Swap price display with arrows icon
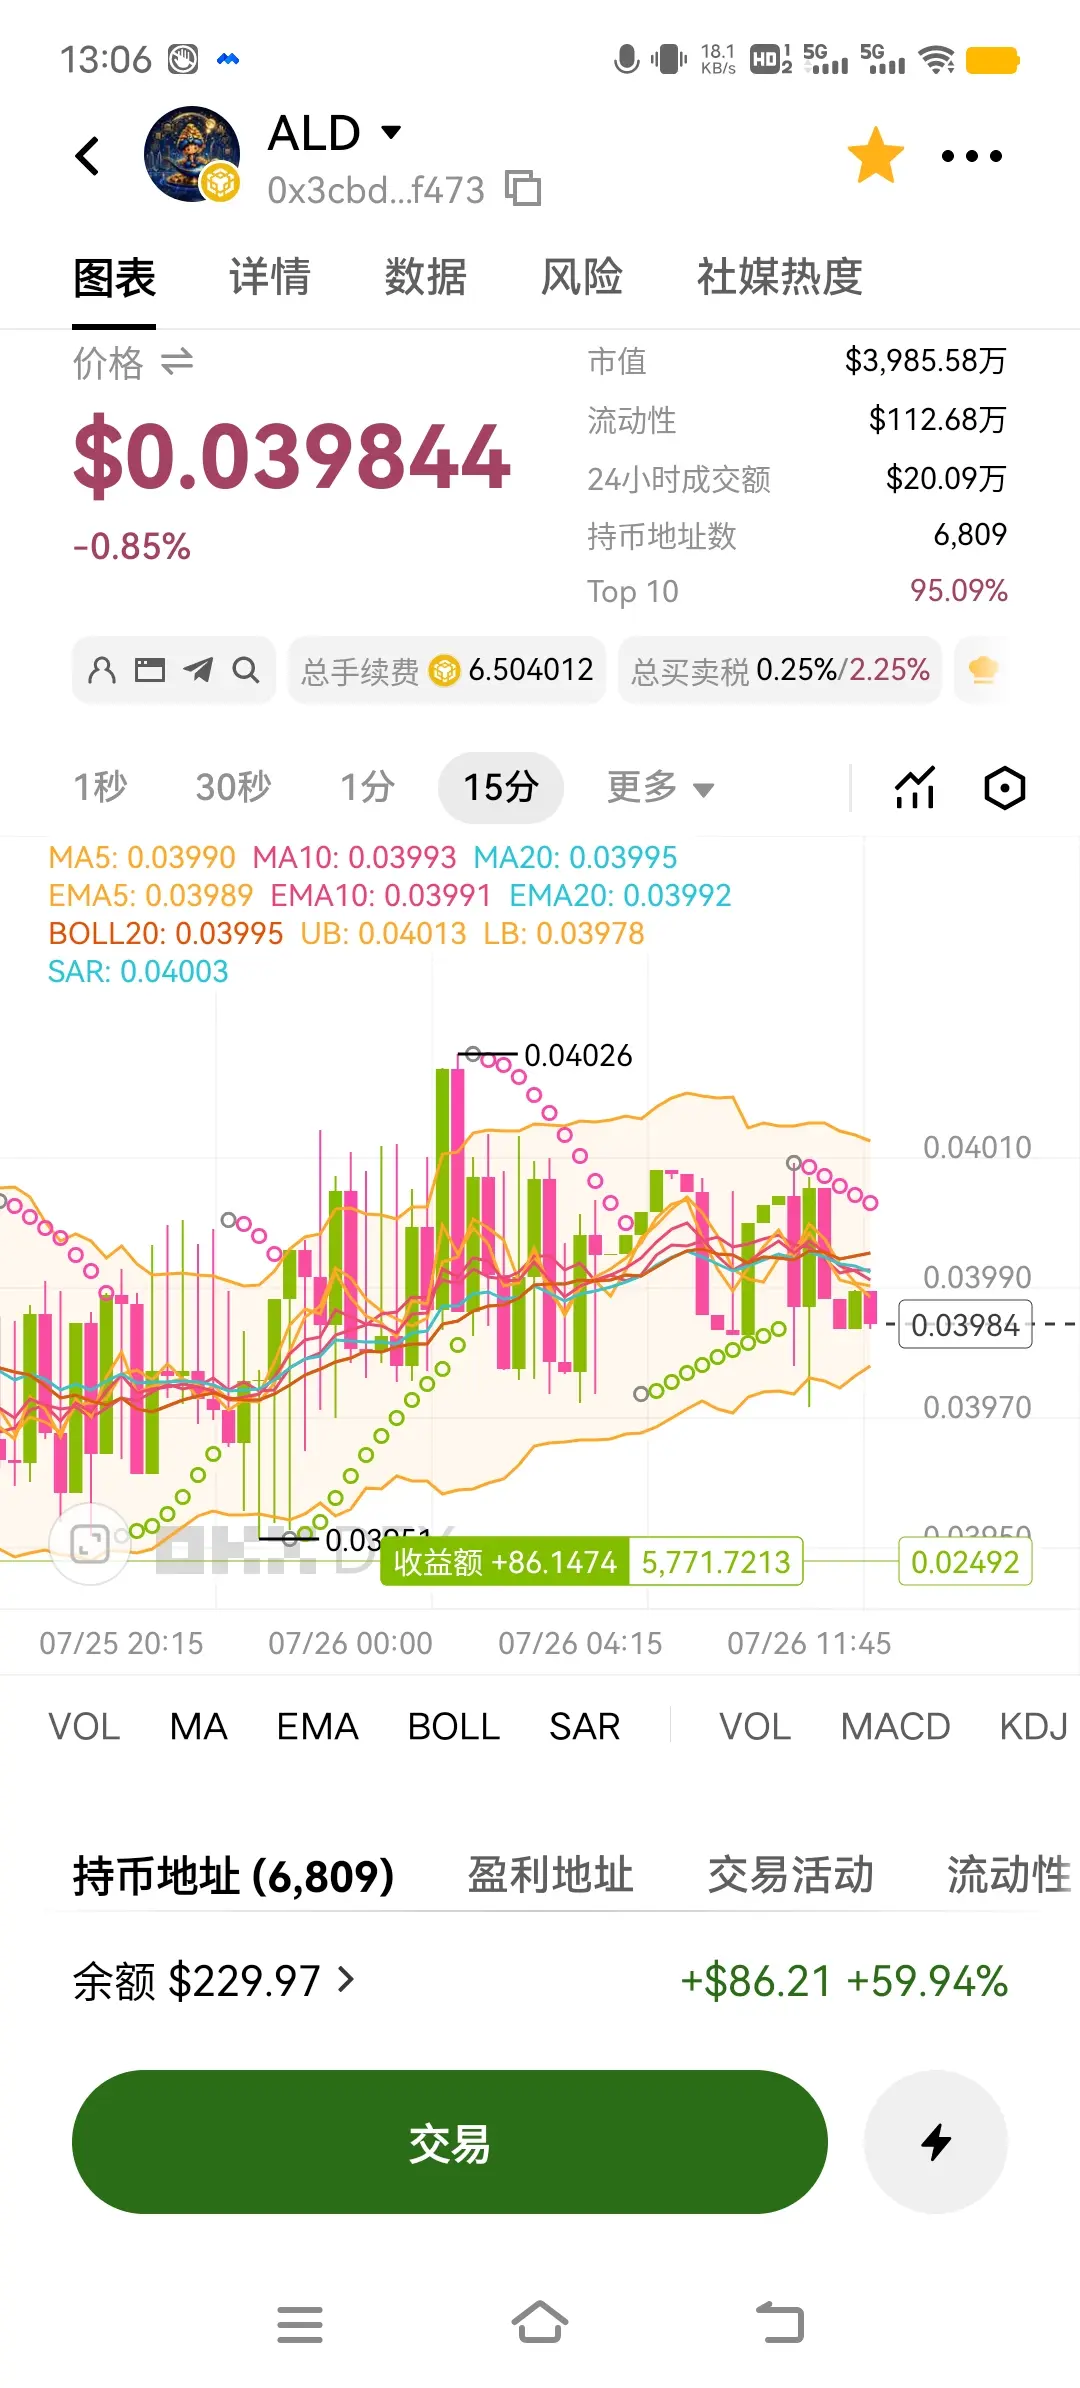Screen dimensions: 1080x2388 point(177,362)
